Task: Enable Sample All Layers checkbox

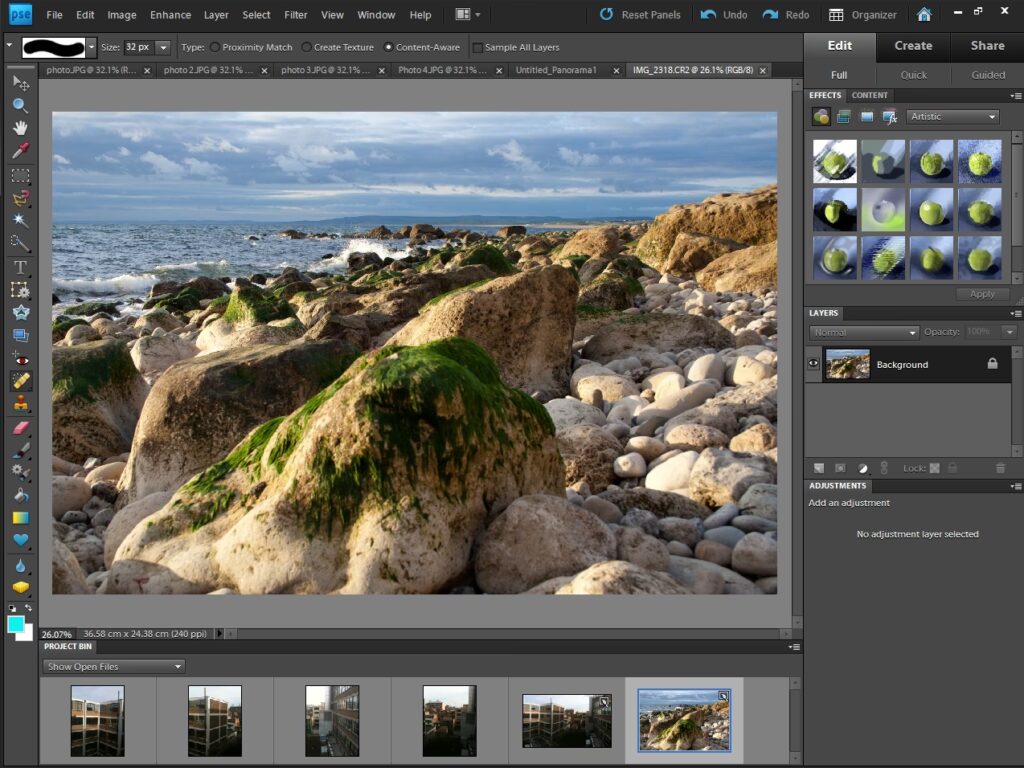Action: (478, 48)
